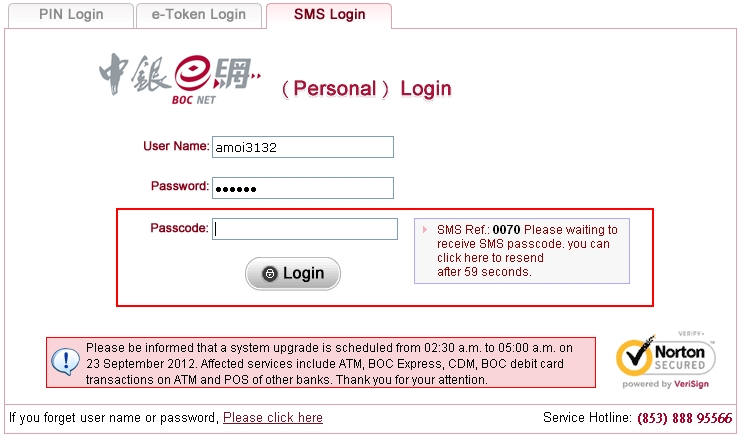This screenshot has width=740, height=437.
Task: Click the system upgrade notice text
Action: [x=329, y=363]
